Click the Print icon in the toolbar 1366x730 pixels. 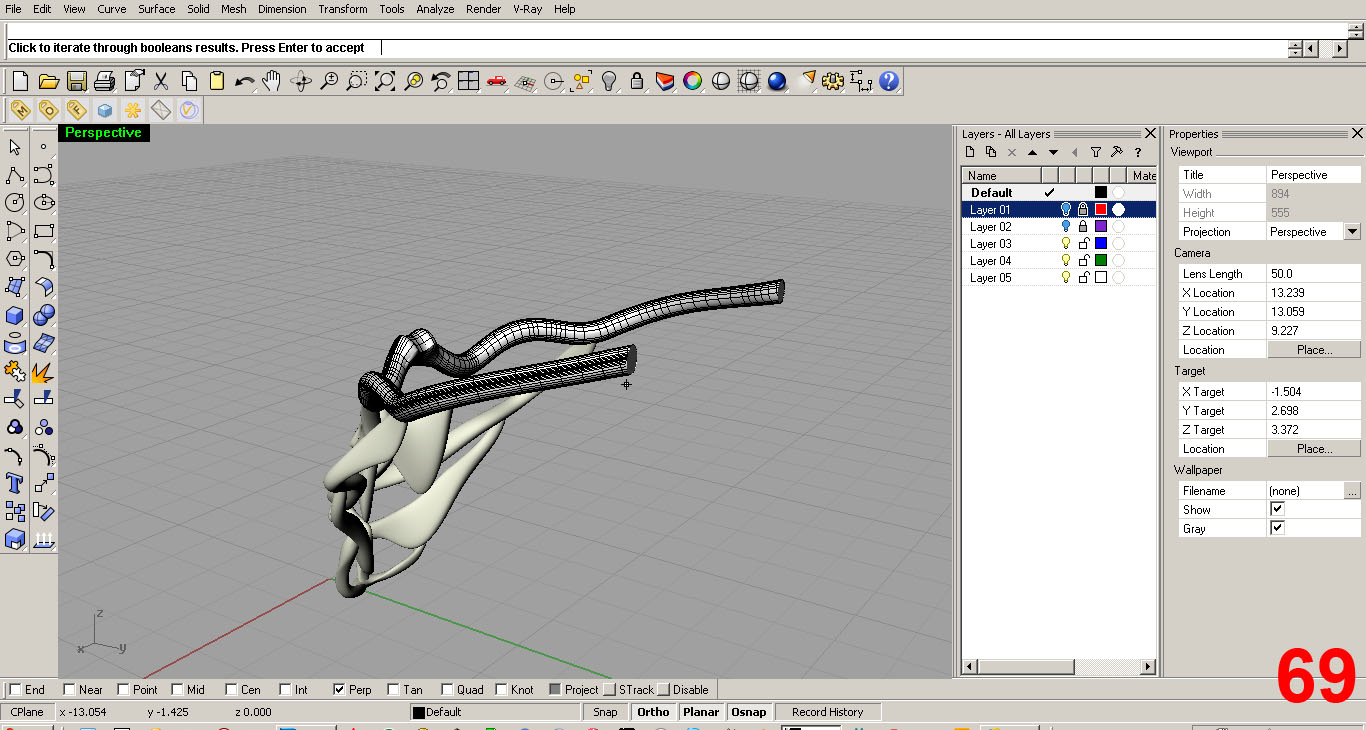[104, 81]
